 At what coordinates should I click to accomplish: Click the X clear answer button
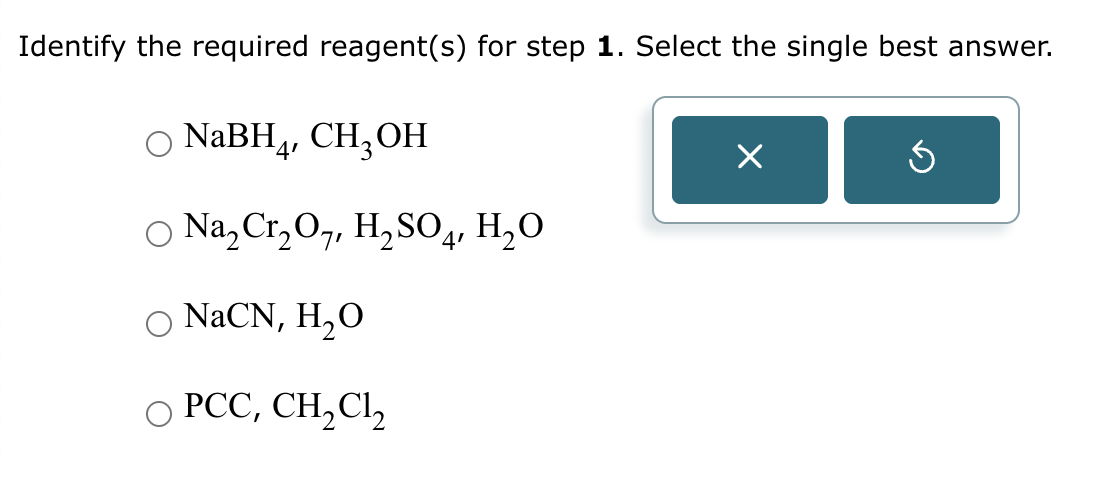pos(749,159)
